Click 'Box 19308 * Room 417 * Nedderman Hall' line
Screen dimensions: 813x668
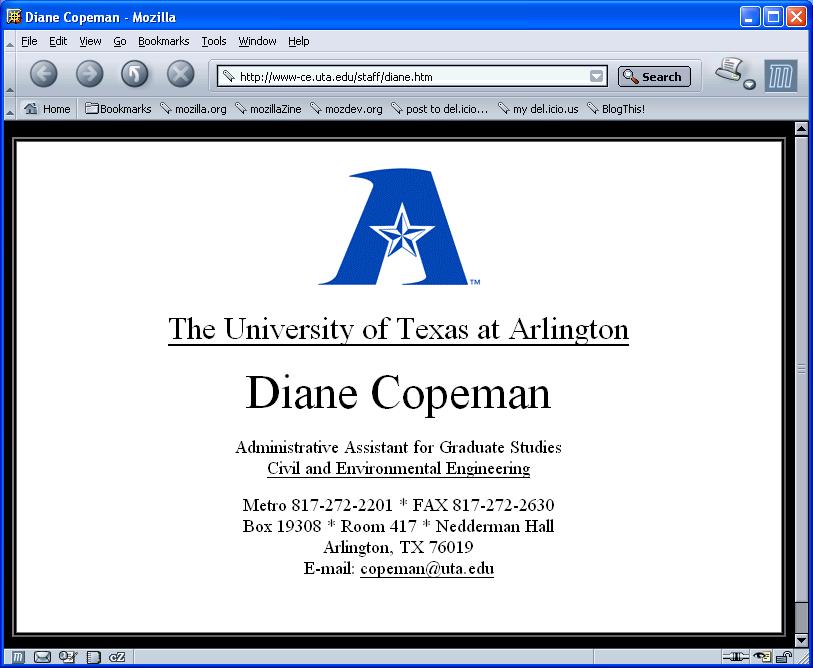click(398, 526)
